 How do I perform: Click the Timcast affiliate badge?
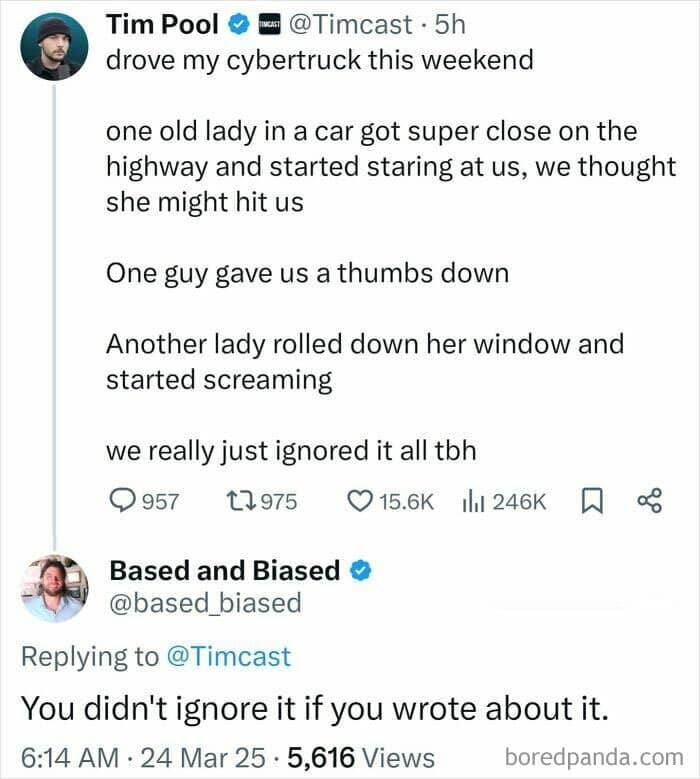coord(268,22)
